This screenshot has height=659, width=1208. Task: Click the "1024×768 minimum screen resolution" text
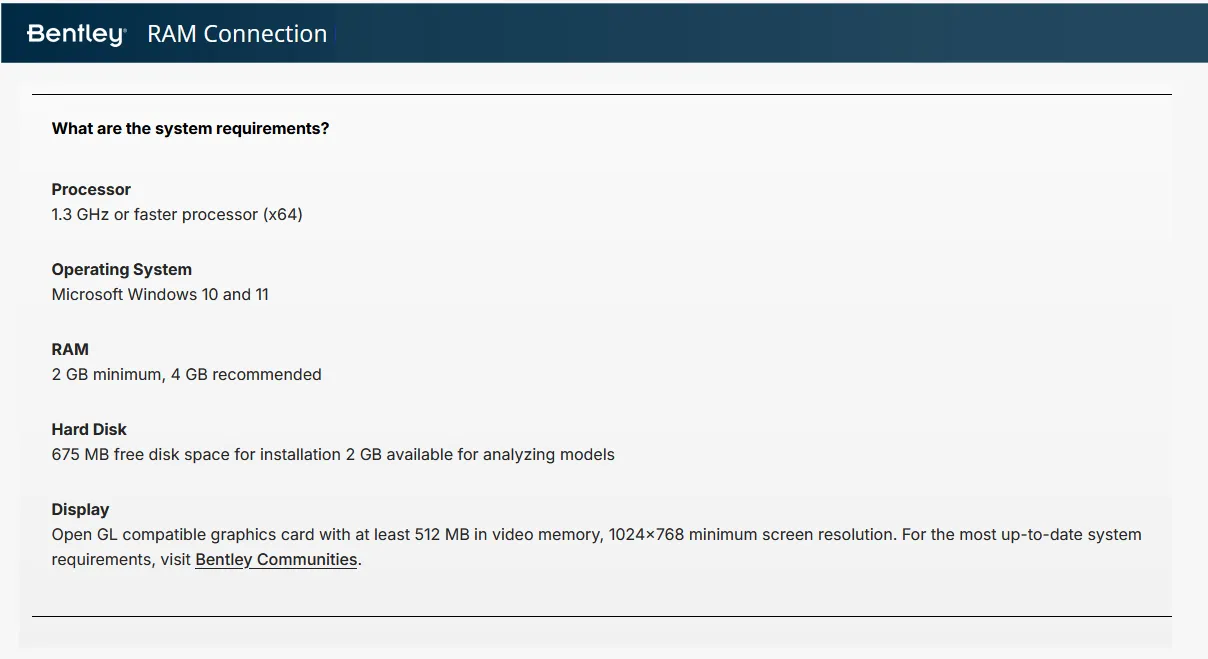(x=749, y=535)
